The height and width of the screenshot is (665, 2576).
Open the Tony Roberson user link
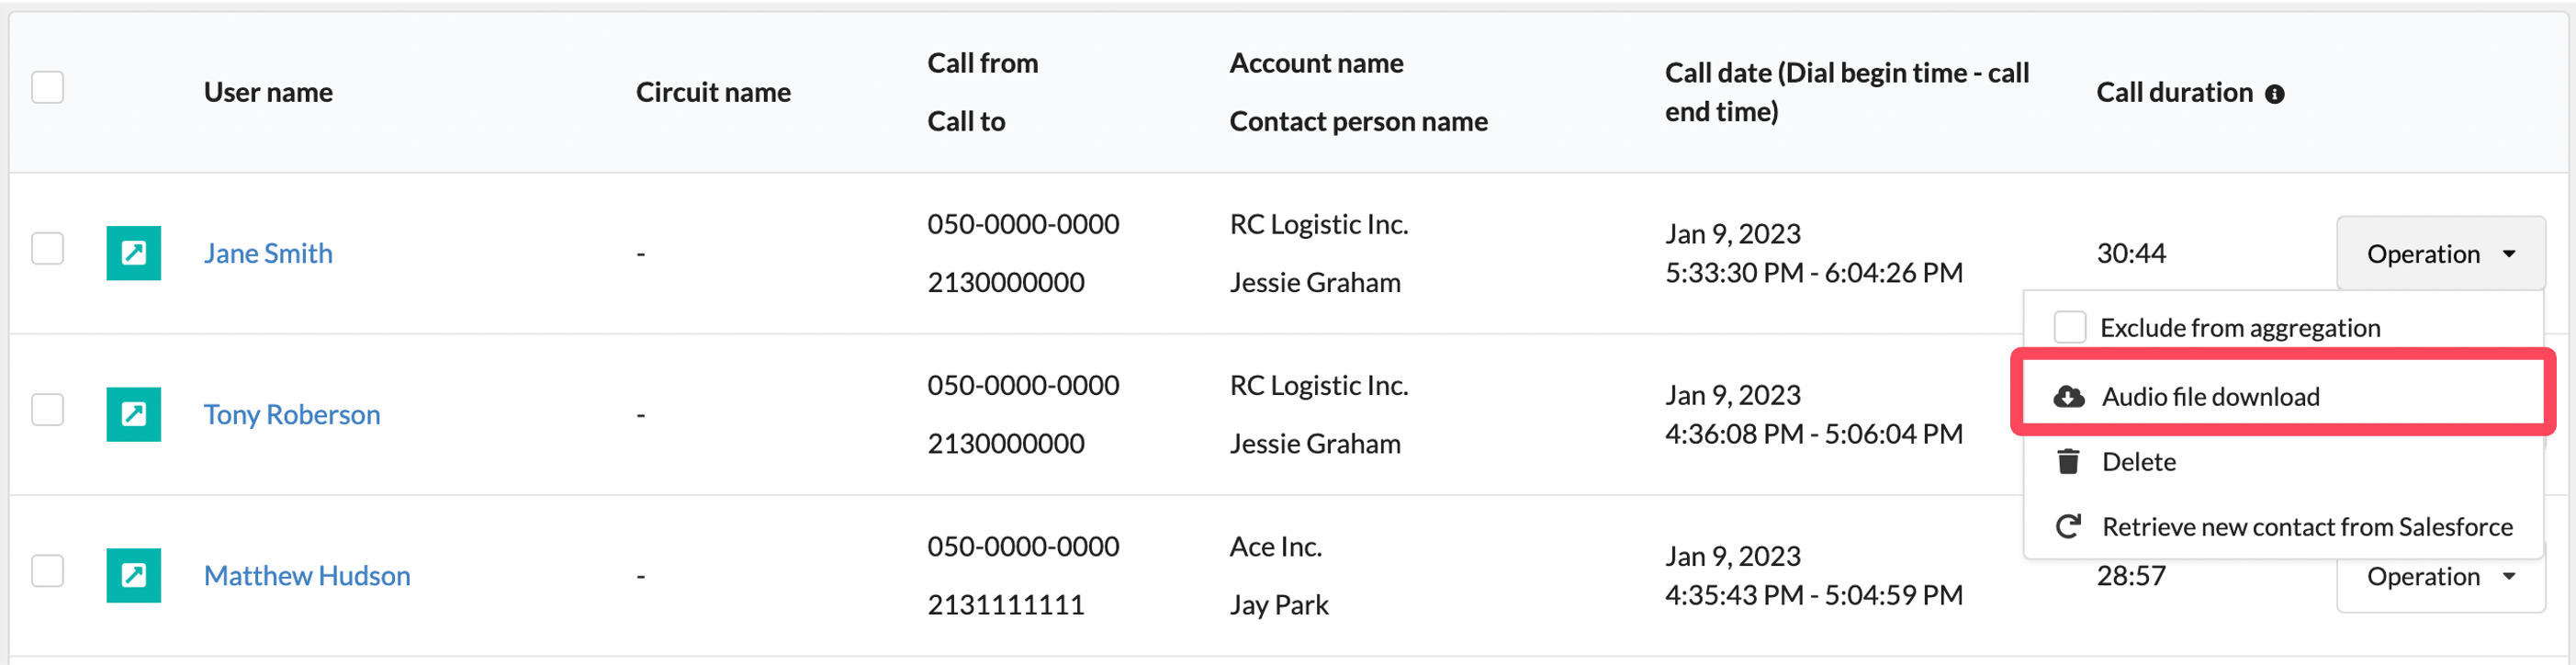[292, 414]
